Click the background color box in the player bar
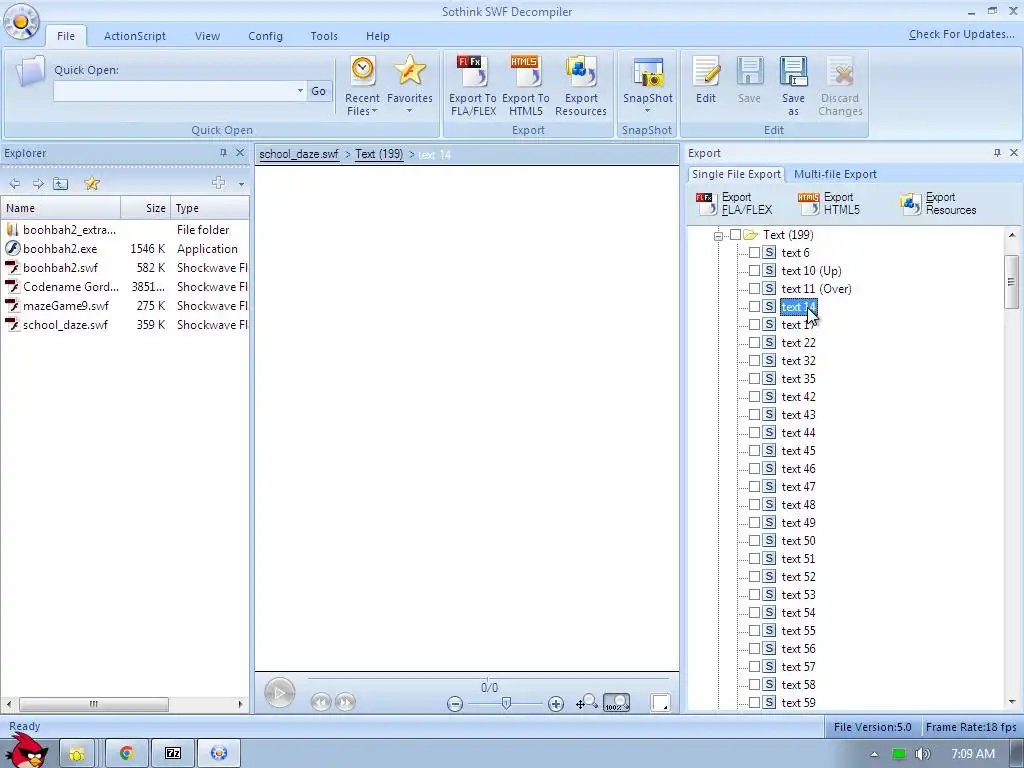The image size is (1024, 768). tap(660, 703)
